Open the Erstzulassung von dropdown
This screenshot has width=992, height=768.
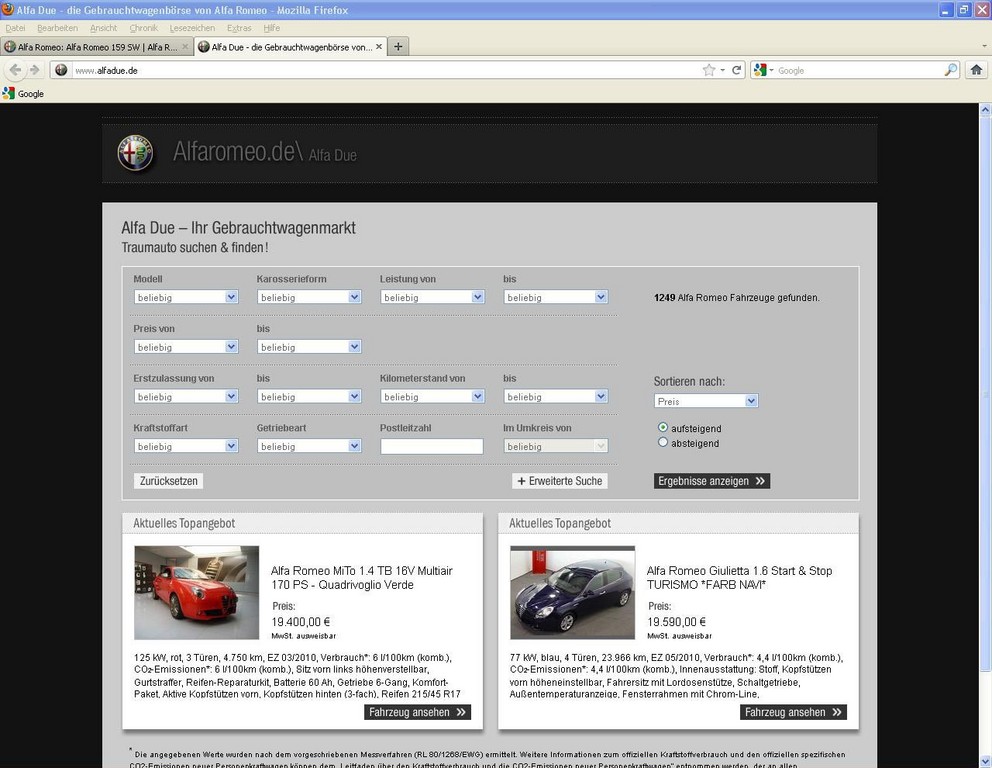(186, 397)
